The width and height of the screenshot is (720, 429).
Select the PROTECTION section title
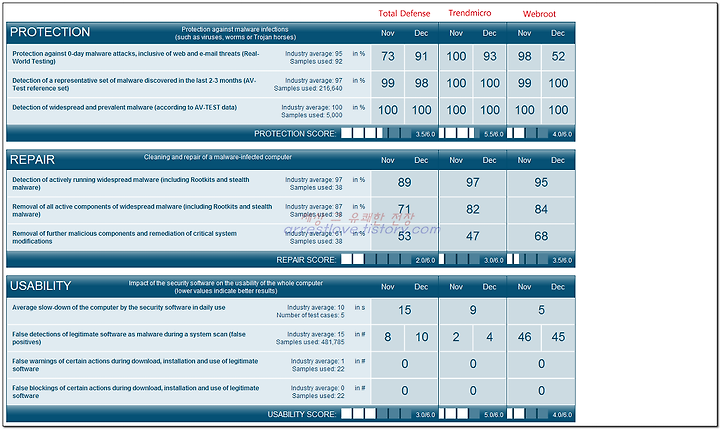[x=50, y=32]
